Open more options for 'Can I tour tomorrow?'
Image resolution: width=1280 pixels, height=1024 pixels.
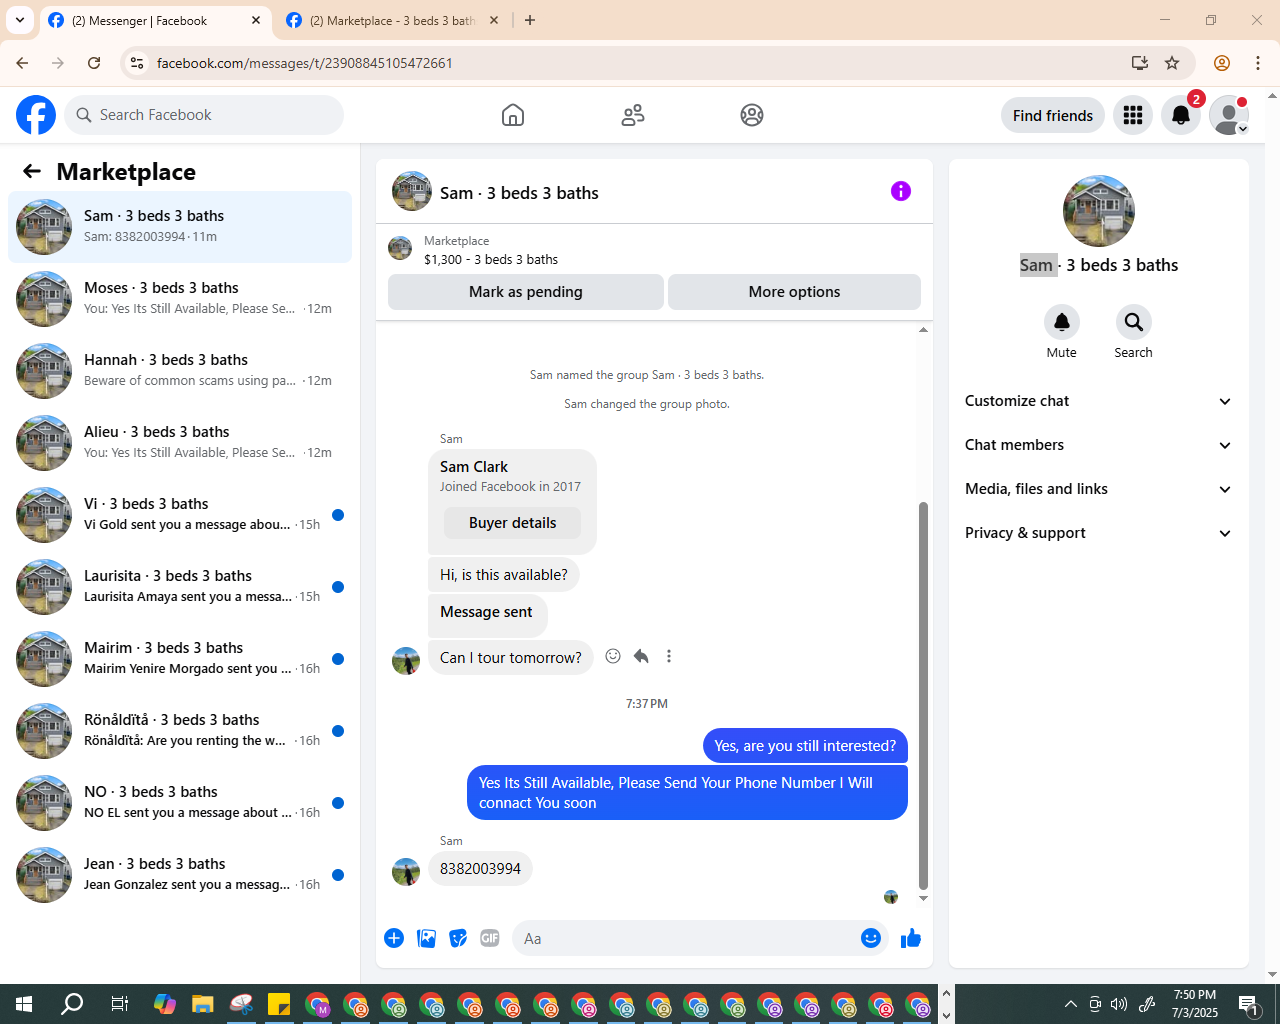point(669,656)
